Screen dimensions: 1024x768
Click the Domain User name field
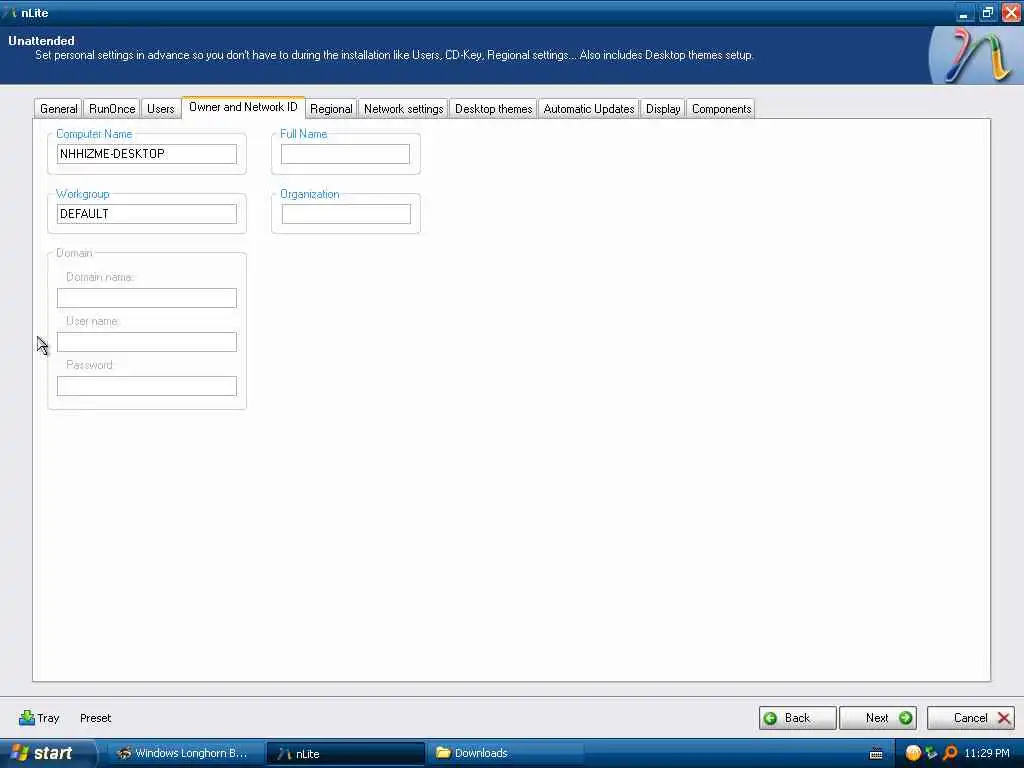pos(146,342)
